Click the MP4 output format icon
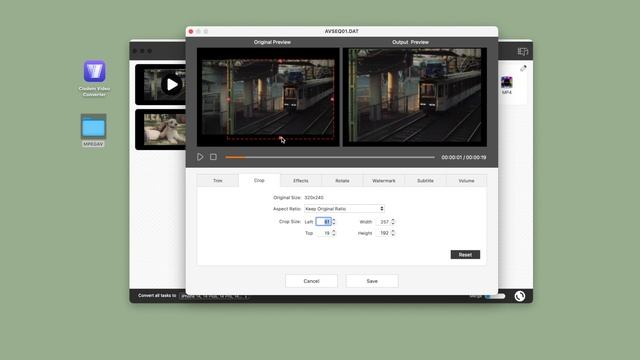This screenshot has height=360, width=640. tap(507, 82)
